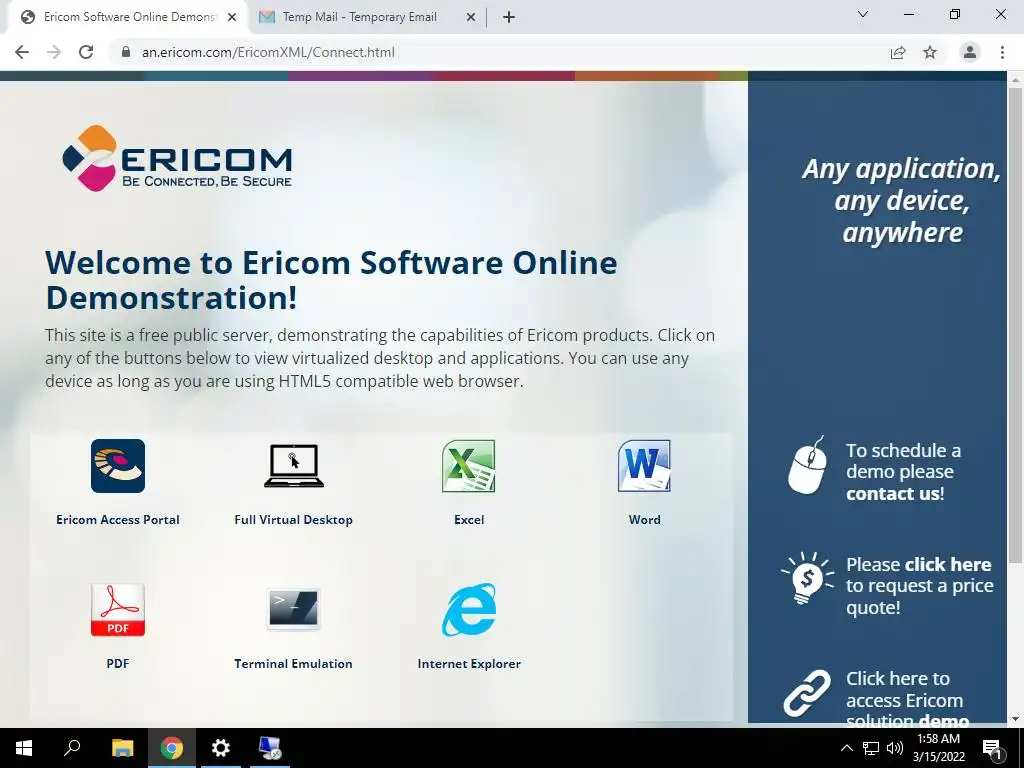Viewport: 1024px width, 768px height.
Task: Follow the 'click here' price quote link
Action: (948, 564)
